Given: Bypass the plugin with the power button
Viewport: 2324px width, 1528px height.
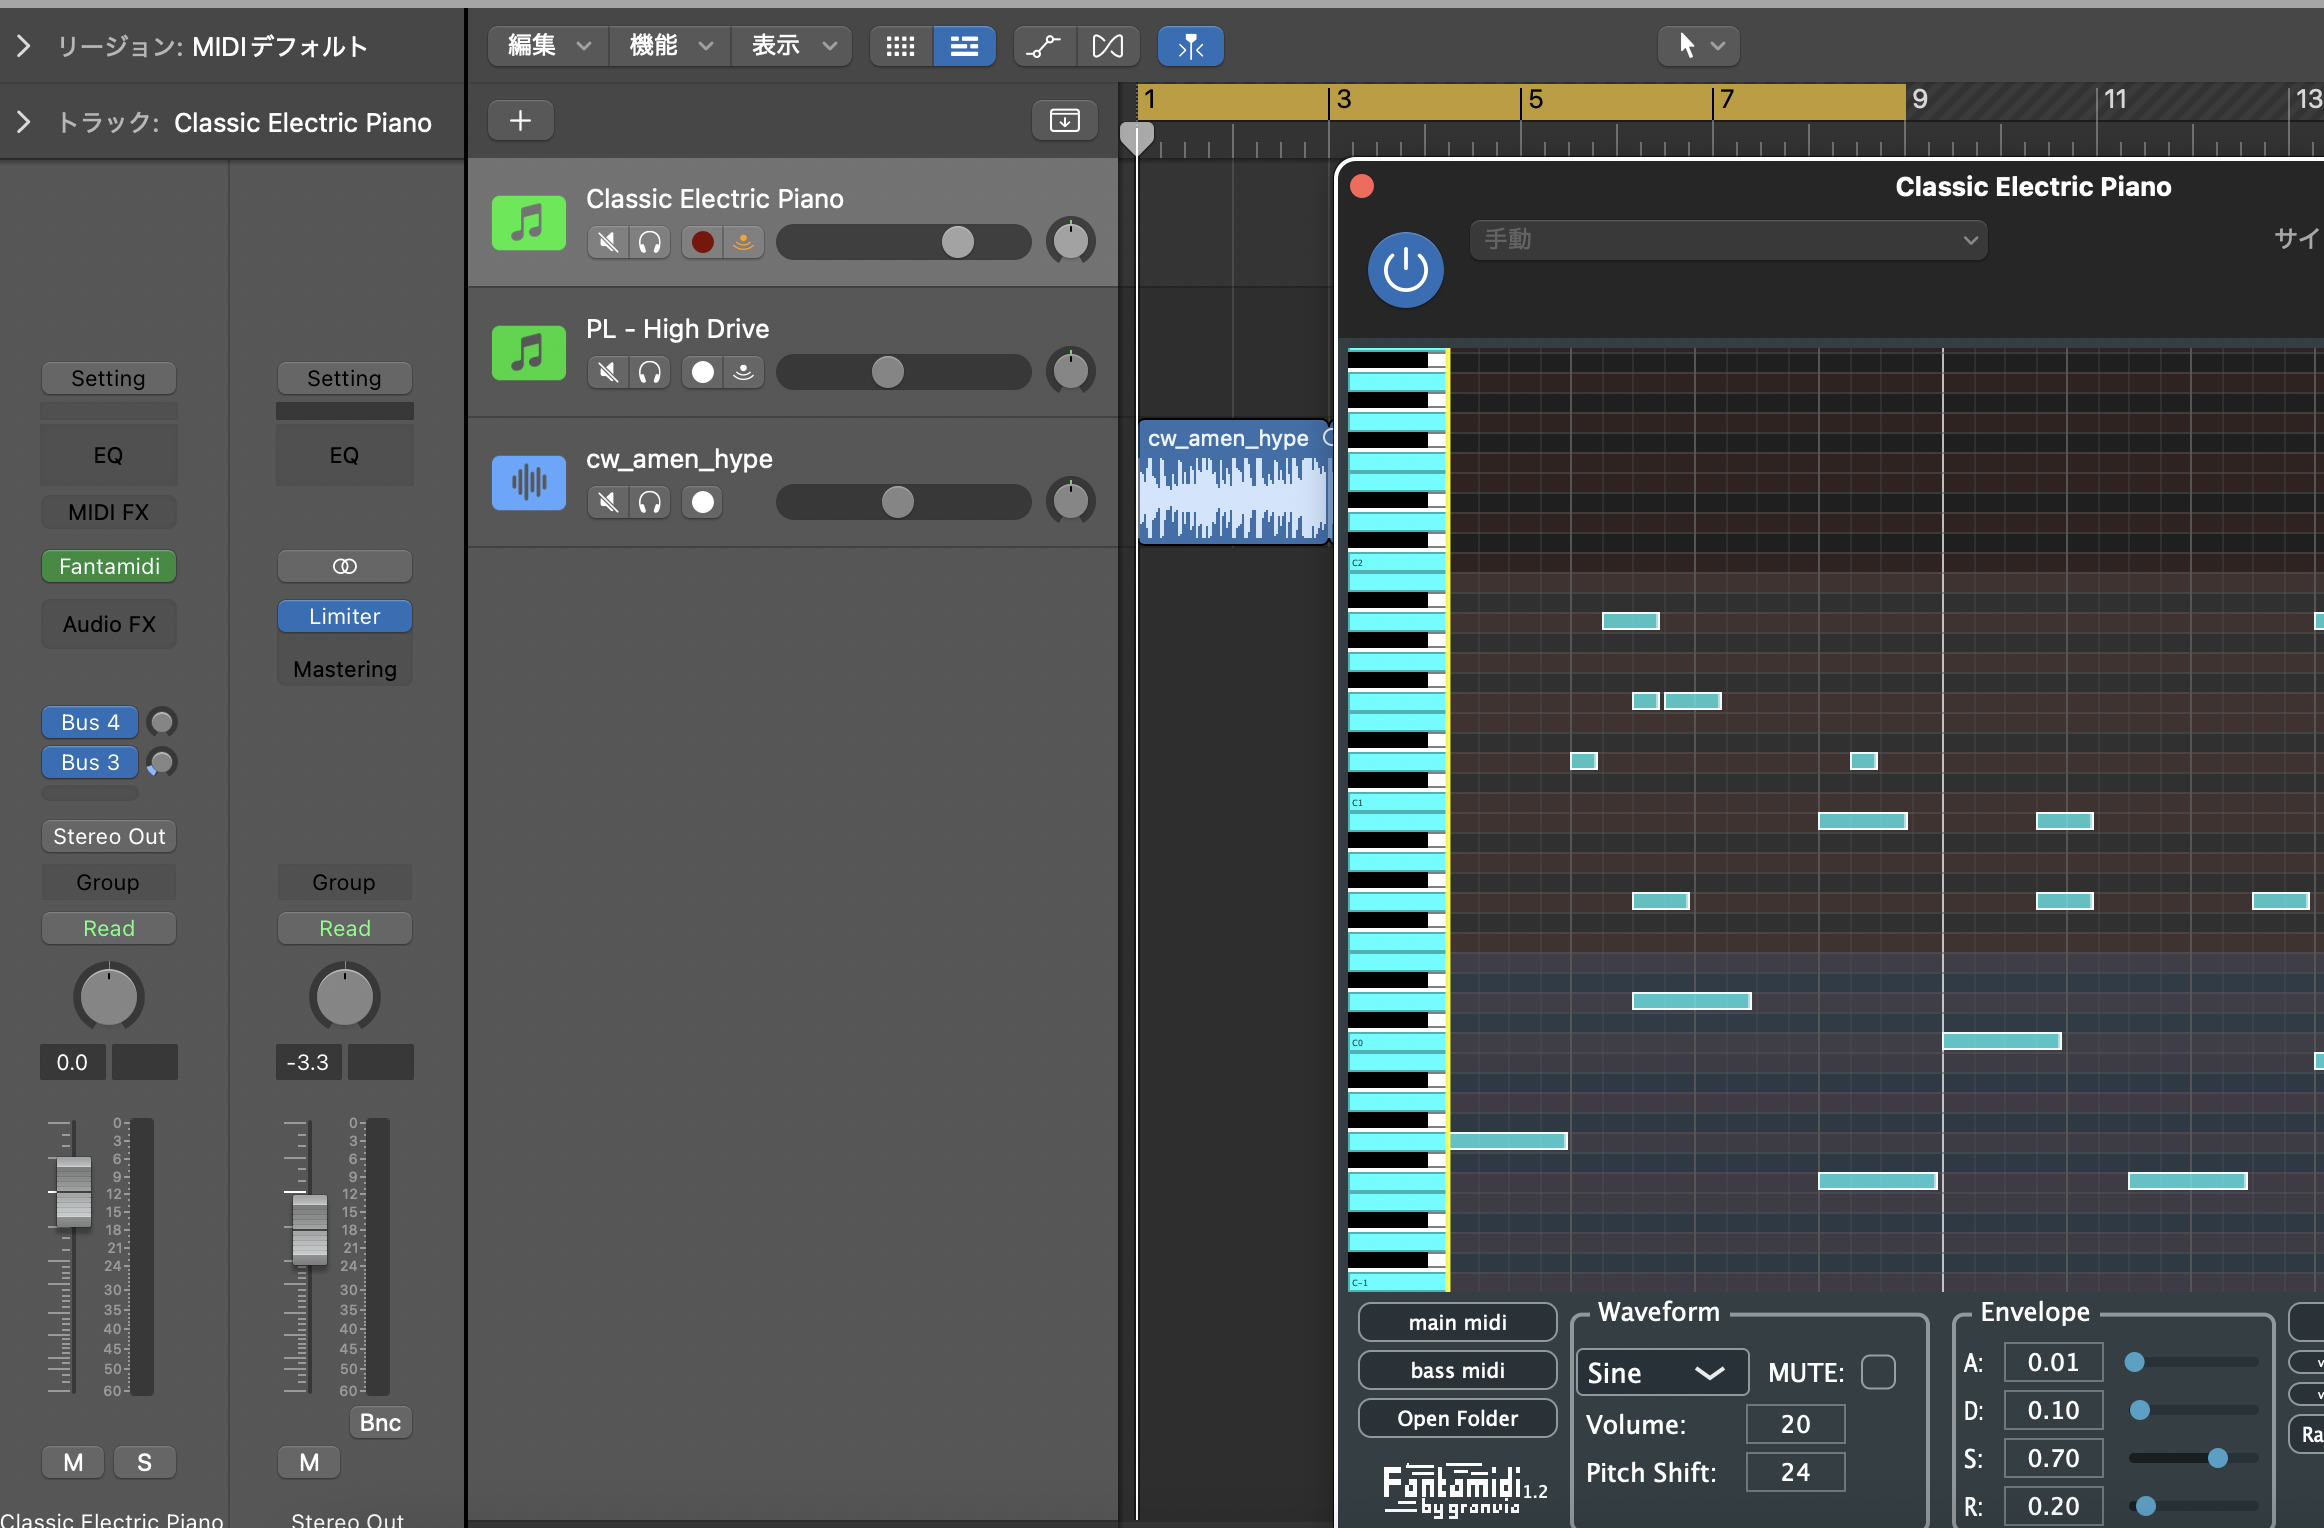Looking at the screenshot, I should pyautogui.click(x=1404, y=270).
